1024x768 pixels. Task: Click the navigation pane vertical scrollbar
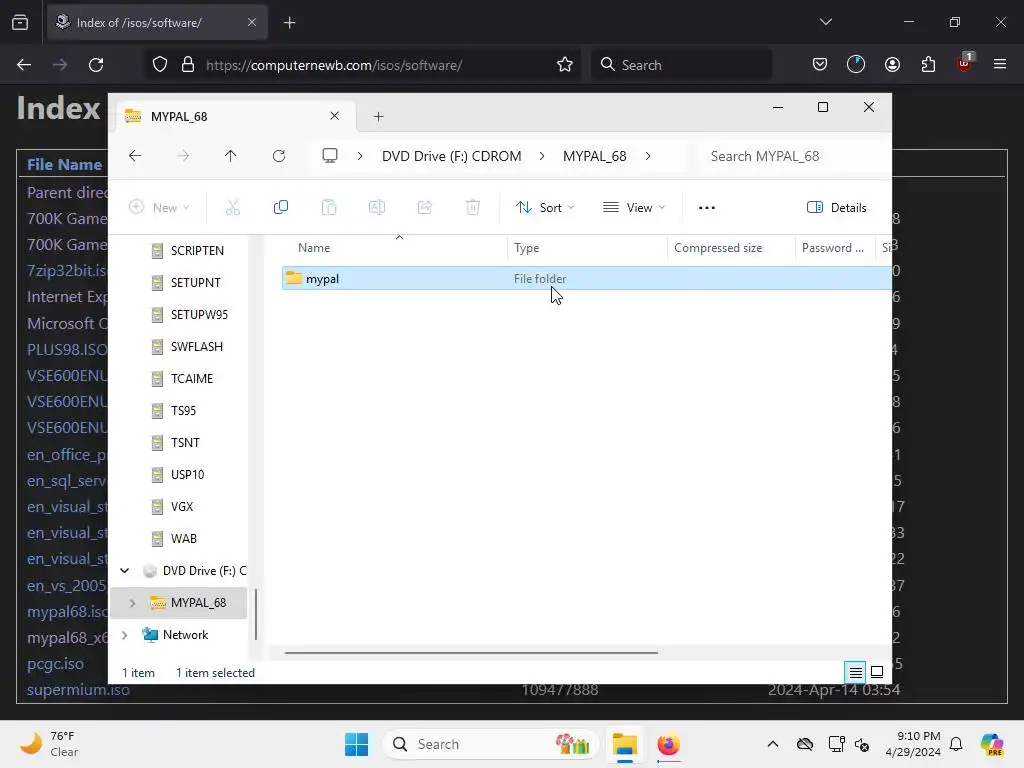[x=256, y=615]
